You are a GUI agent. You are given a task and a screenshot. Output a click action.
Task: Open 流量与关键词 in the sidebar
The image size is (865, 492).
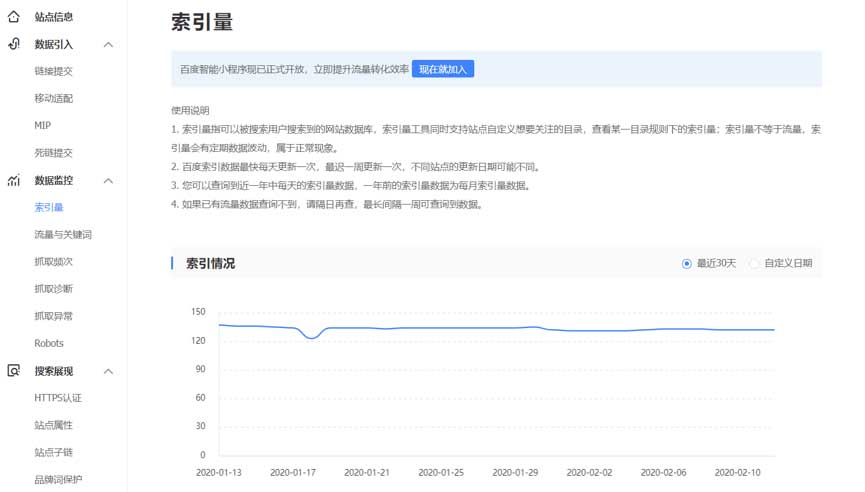tap(63, 235)
